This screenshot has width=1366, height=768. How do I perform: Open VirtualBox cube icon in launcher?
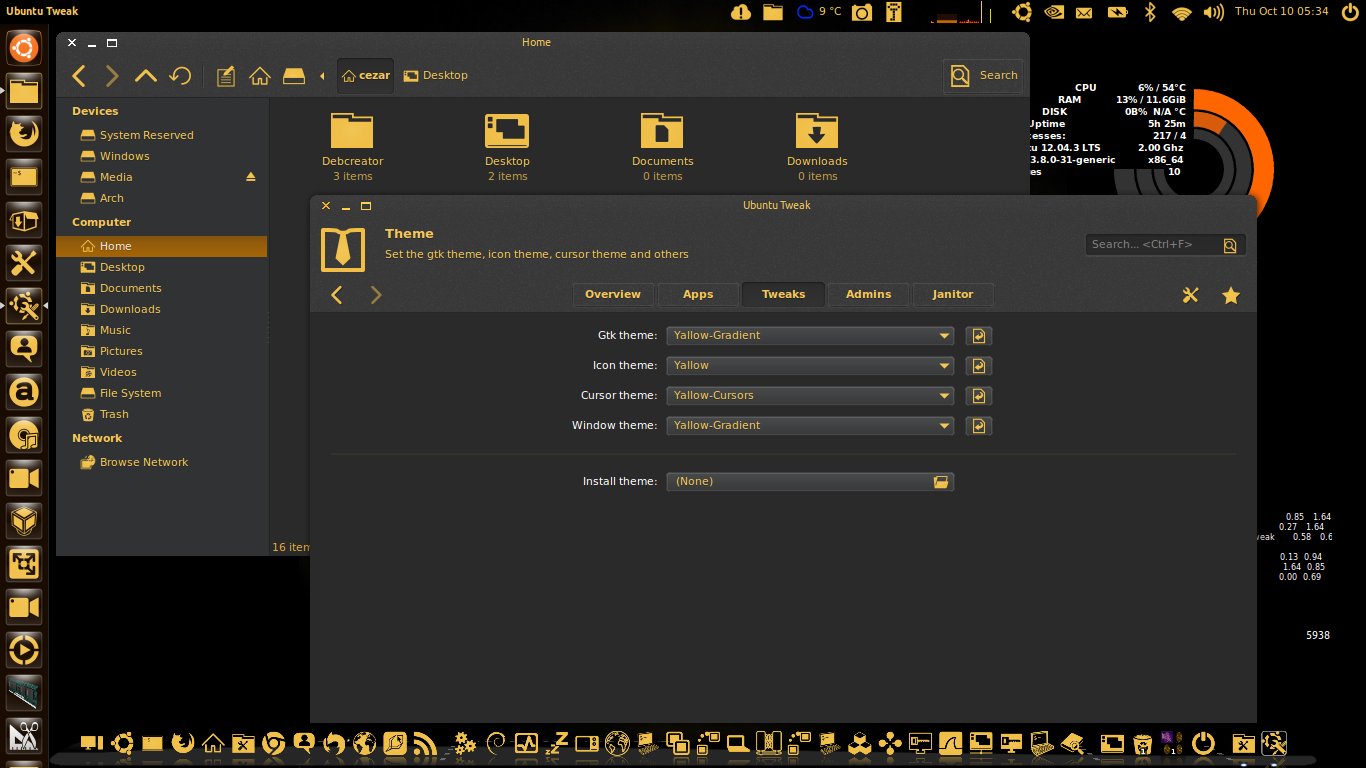(24, 521)
